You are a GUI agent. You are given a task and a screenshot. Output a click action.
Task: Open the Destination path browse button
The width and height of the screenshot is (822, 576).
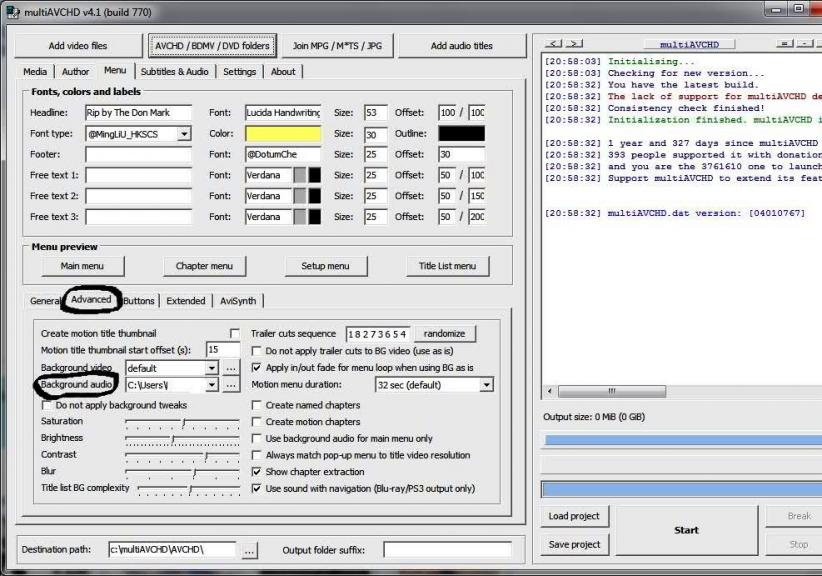249,549
